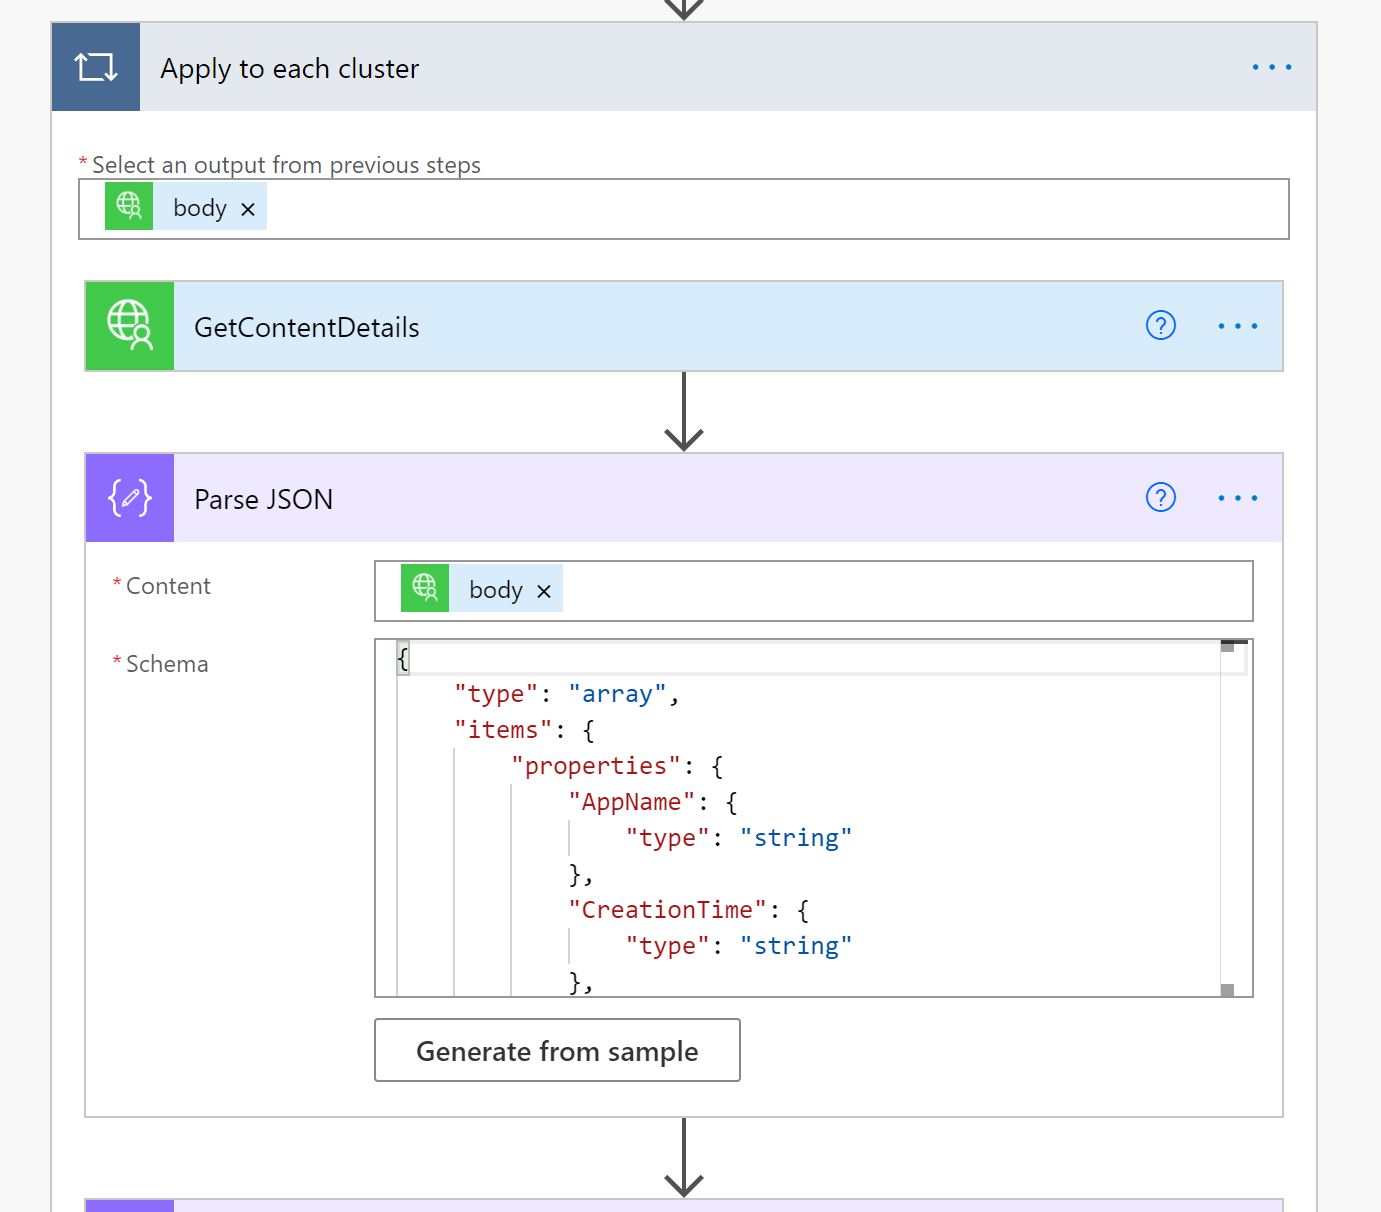1381x1212 pixels.
Task: Click the Parse JSON action icon
Action: (129, 497)
